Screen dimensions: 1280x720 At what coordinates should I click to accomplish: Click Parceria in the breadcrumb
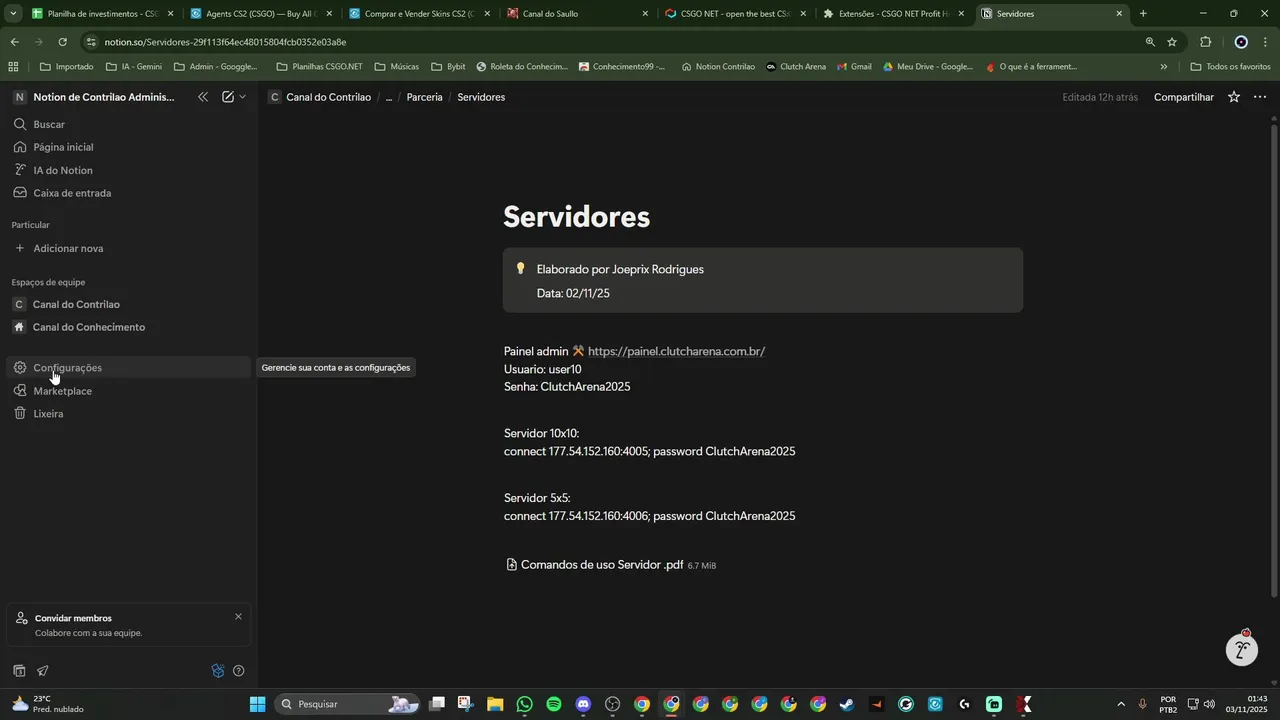tap(424, 97)
